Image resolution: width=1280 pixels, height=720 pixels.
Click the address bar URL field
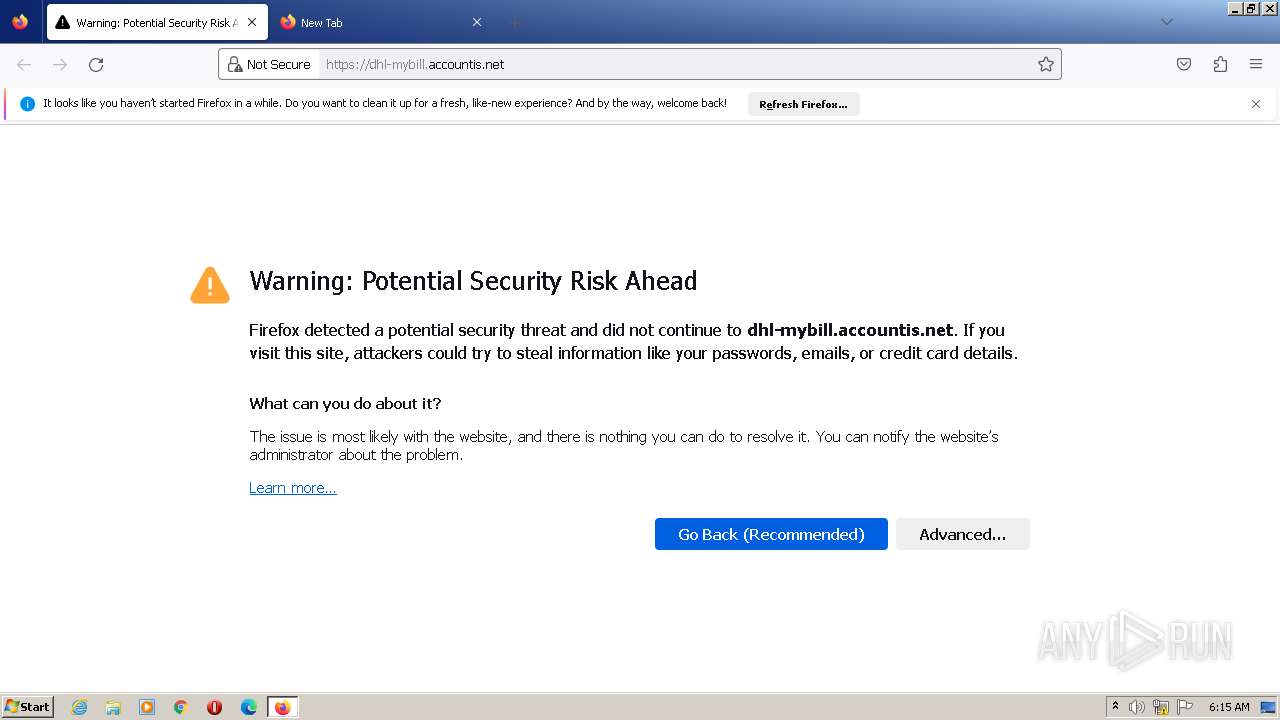click(670, 64)
